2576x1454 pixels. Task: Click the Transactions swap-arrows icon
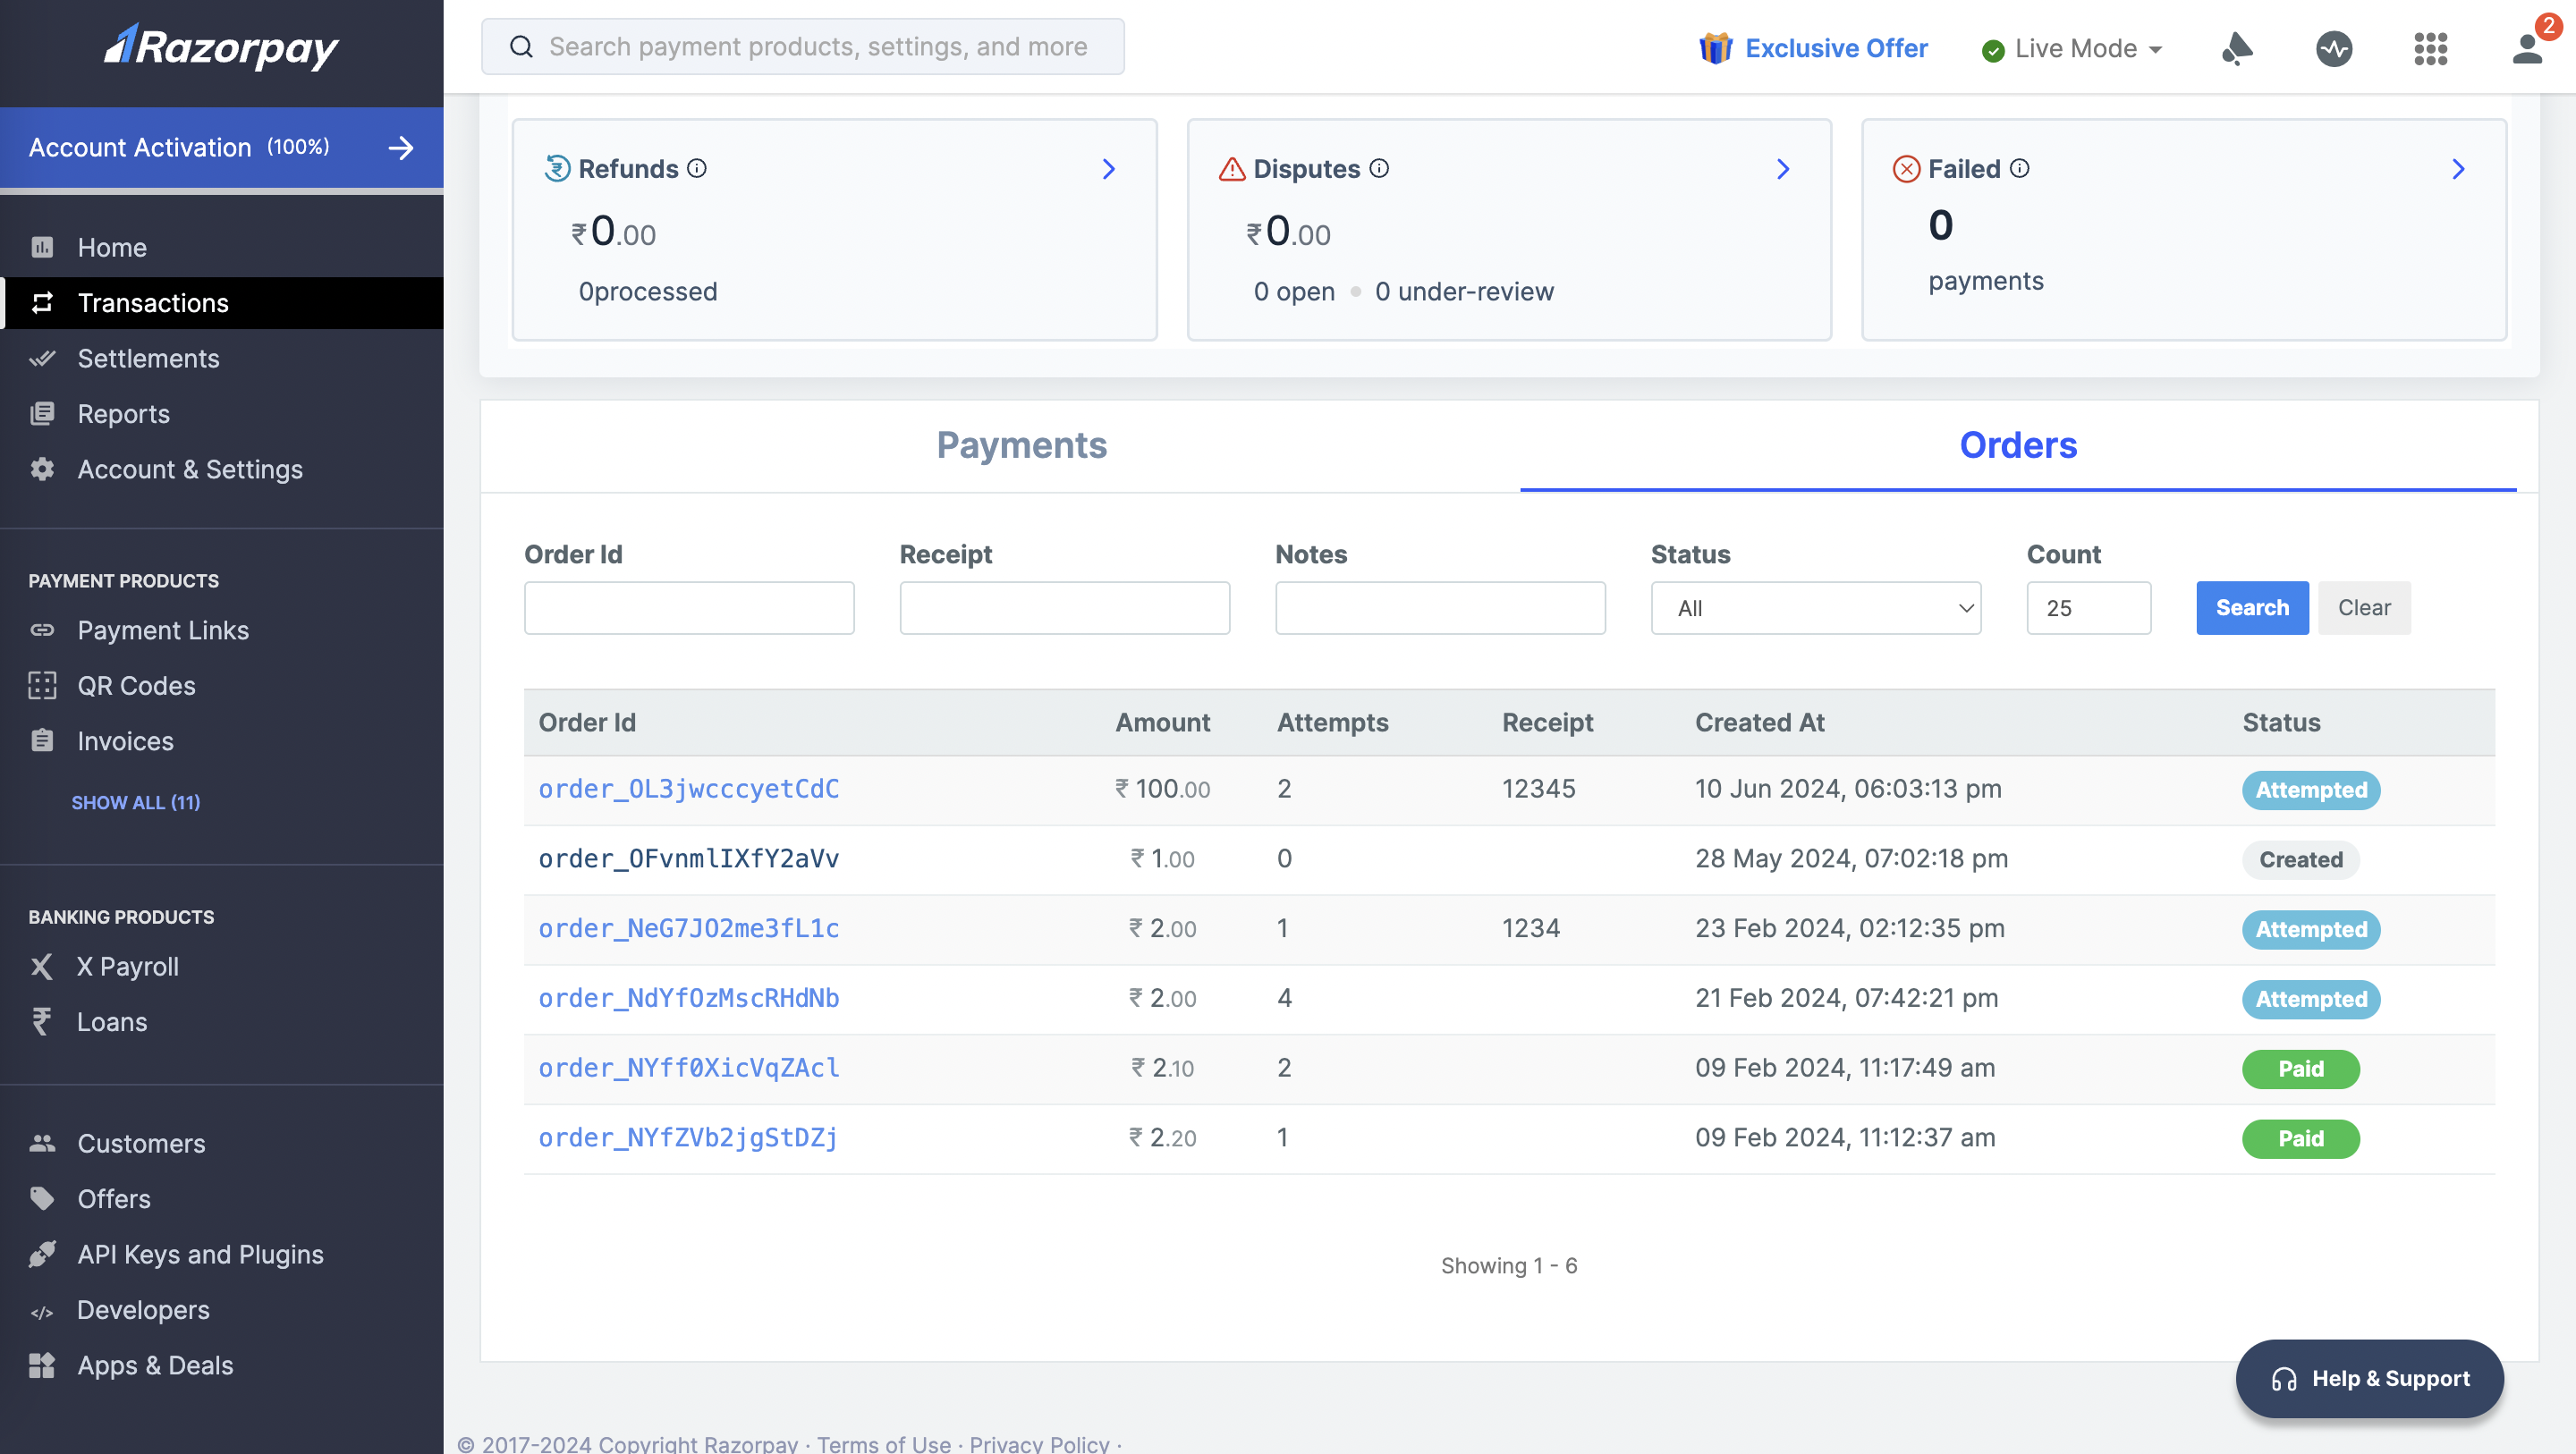pos(42,302)
